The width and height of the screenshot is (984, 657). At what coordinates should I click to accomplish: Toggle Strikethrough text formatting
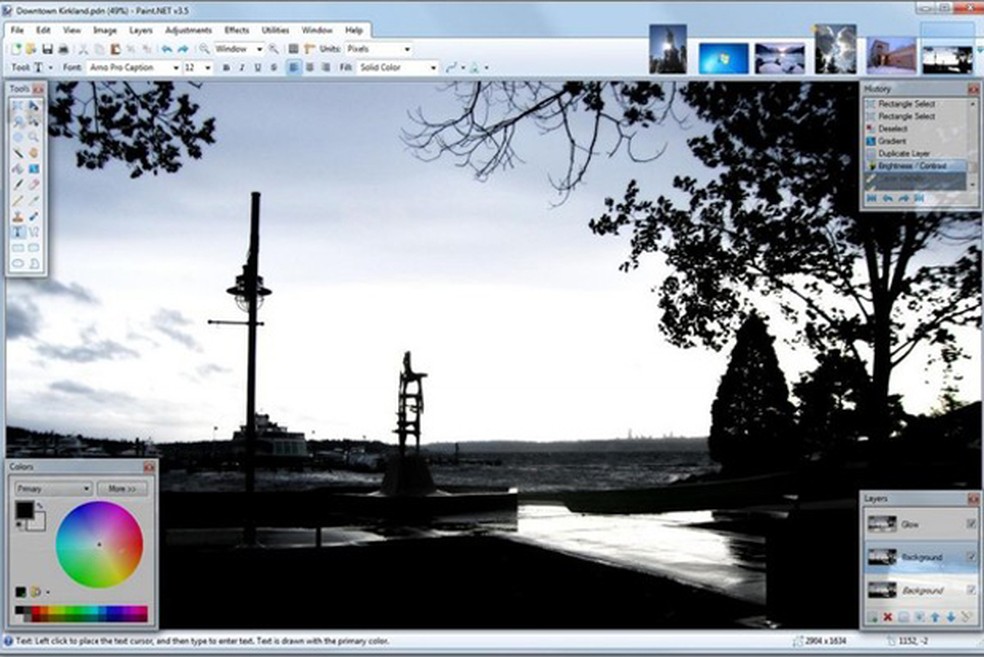(274, 68)
